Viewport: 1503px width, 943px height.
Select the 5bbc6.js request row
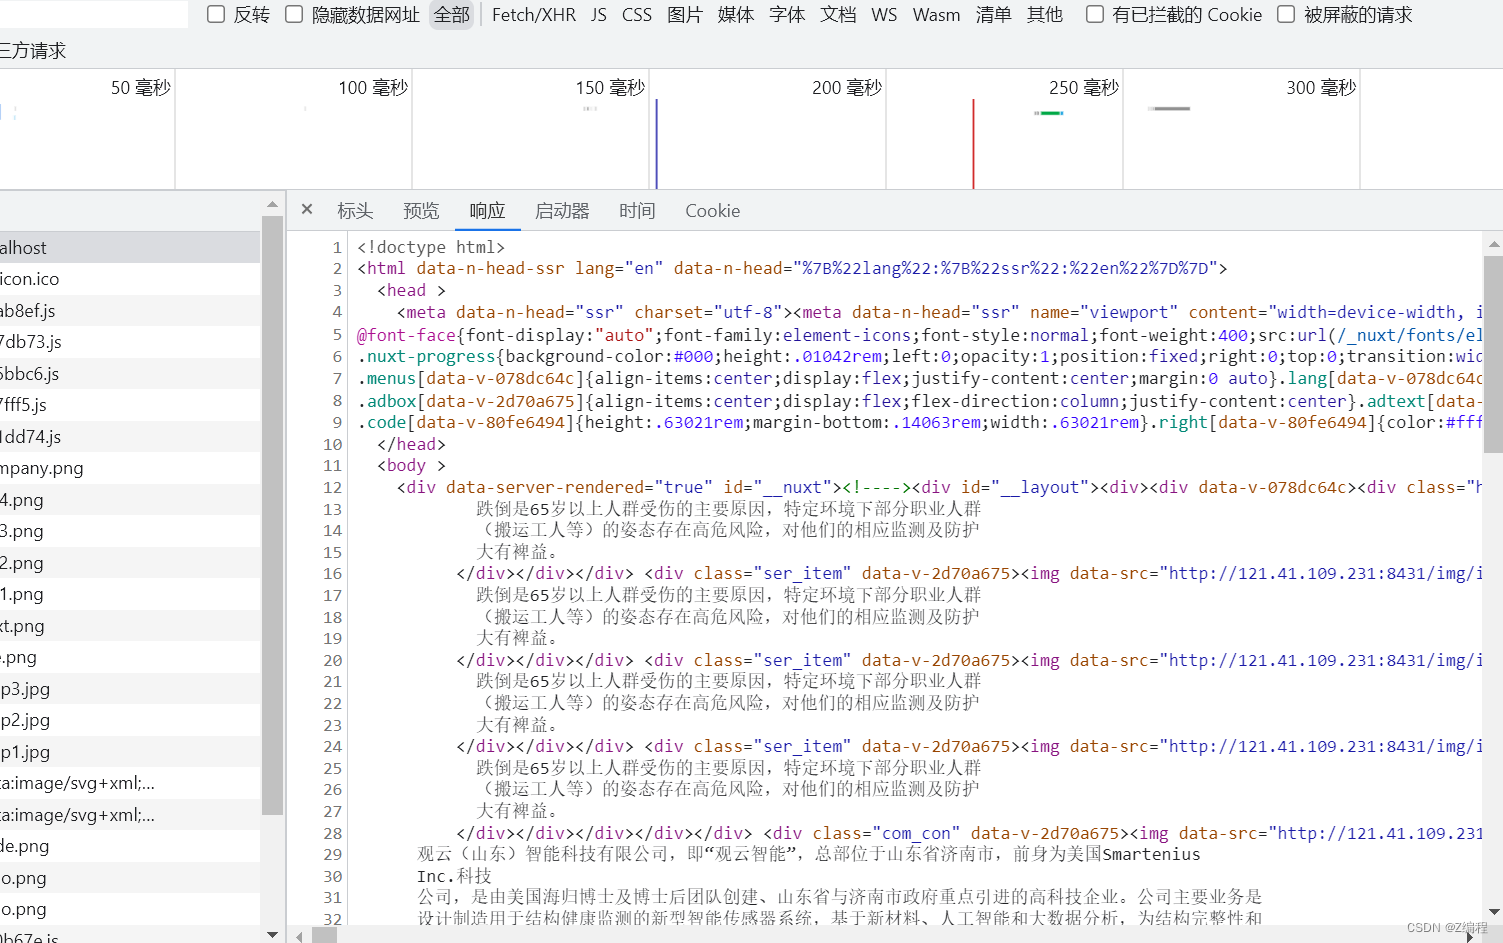tap(130, 373)
